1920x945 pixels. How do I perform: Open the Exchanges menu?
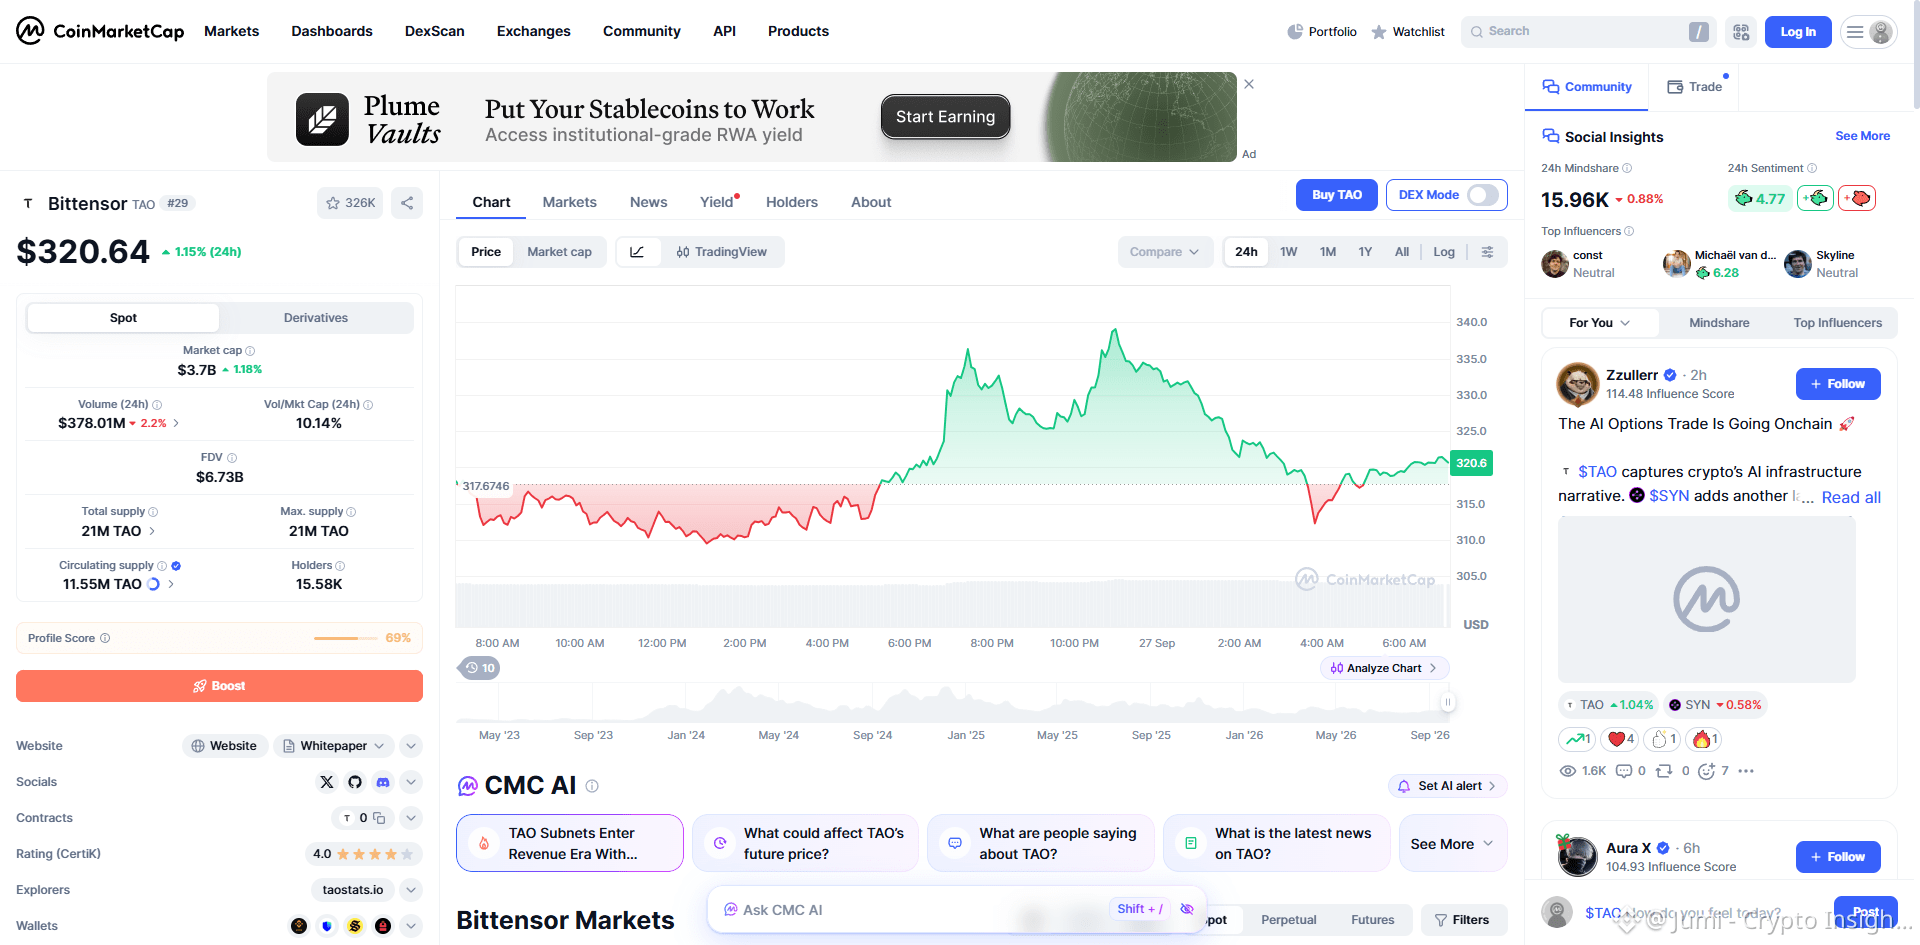pos(534,31)
